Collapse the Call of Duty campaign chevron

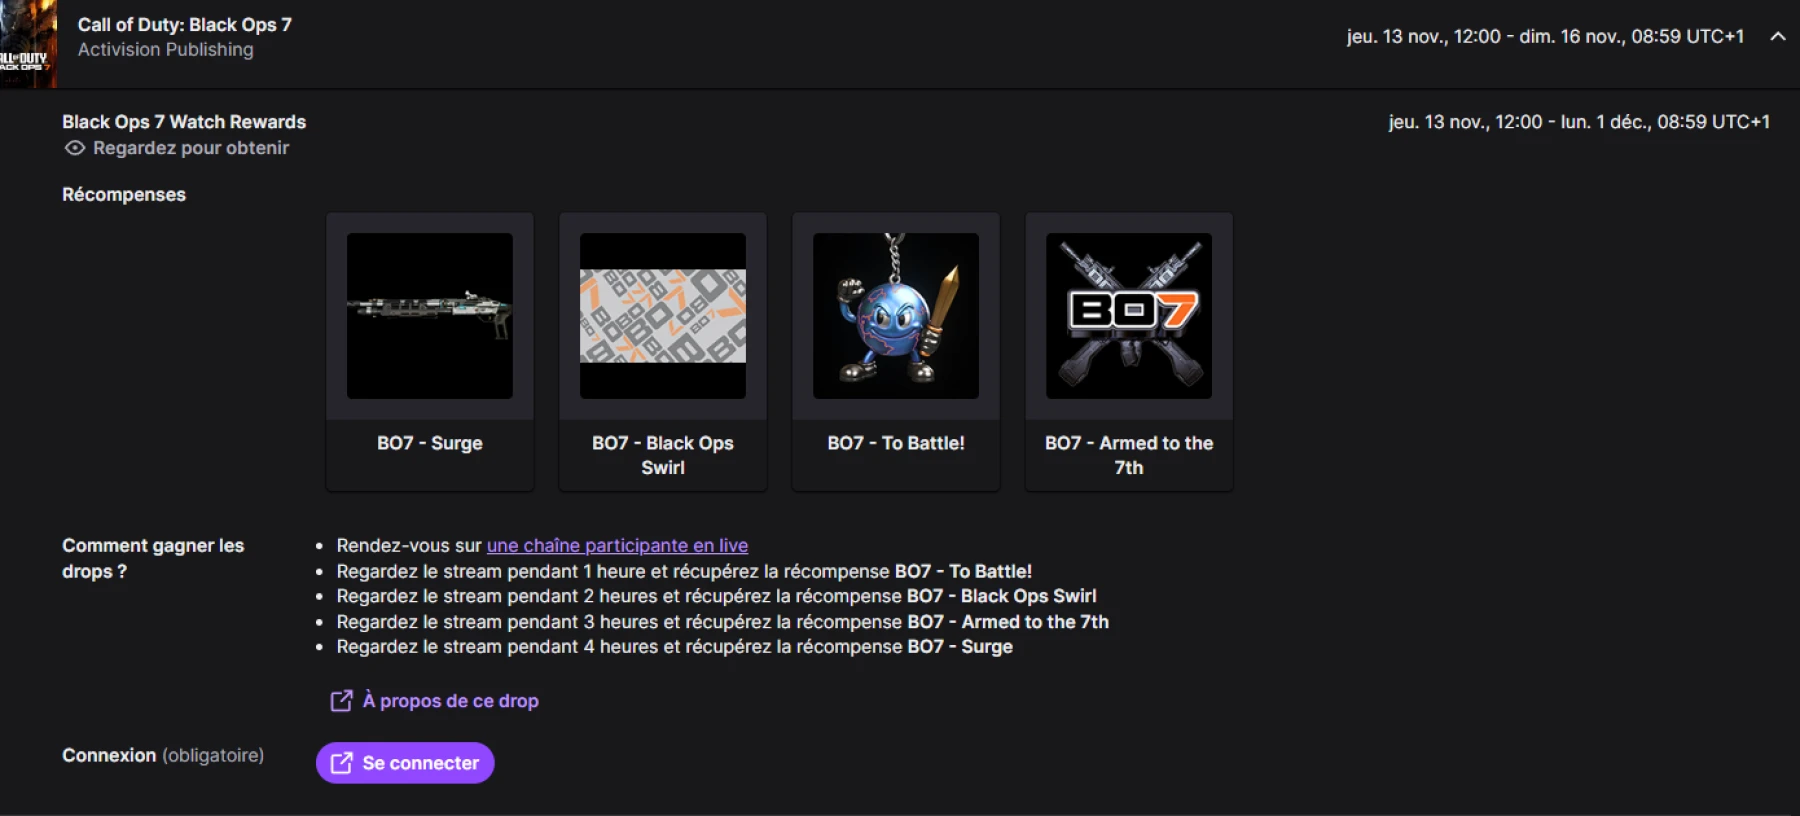tap(1777, 37)
